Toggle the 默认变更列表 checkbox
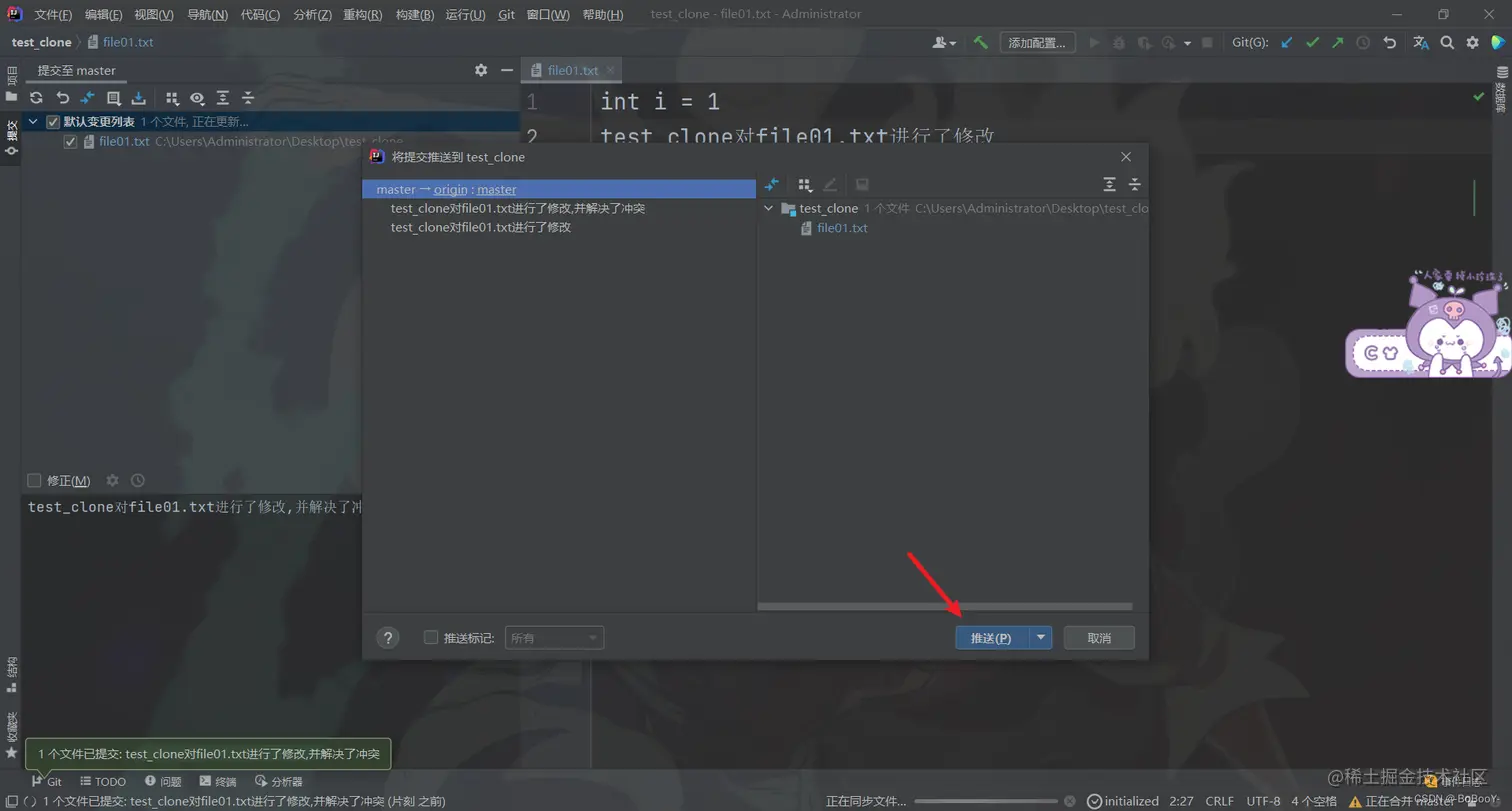1512x811 pixels. point(53,122)
